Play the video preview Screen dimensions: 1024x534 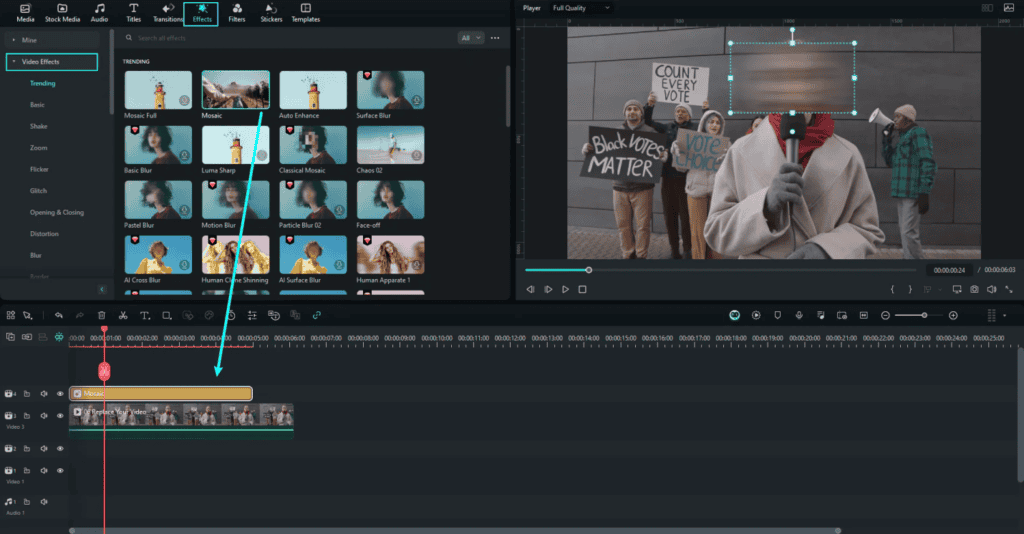point(566,289)
